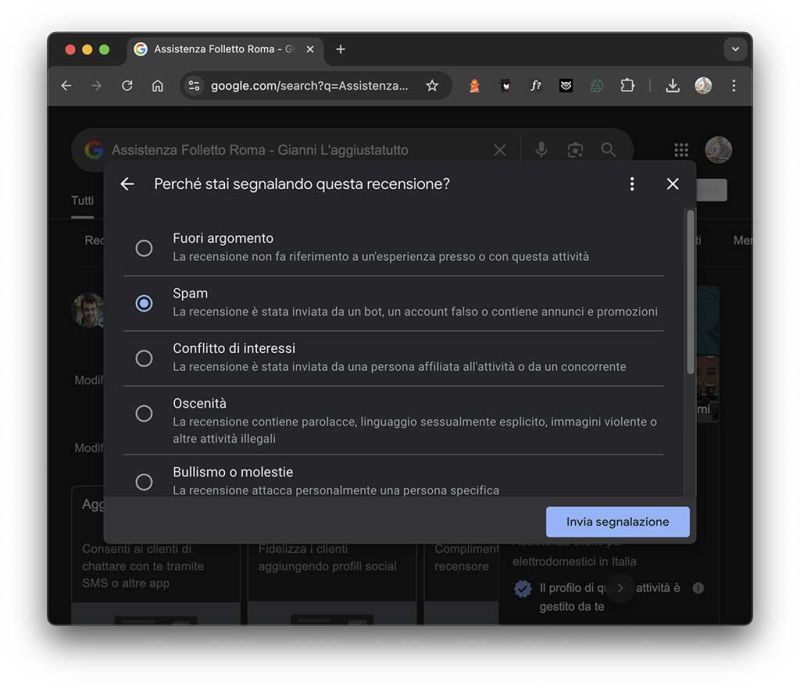The width and height of the screenshot is (800, 688).
Task: Click the dialog's vertical scrollbar
Action: point(689,290)
